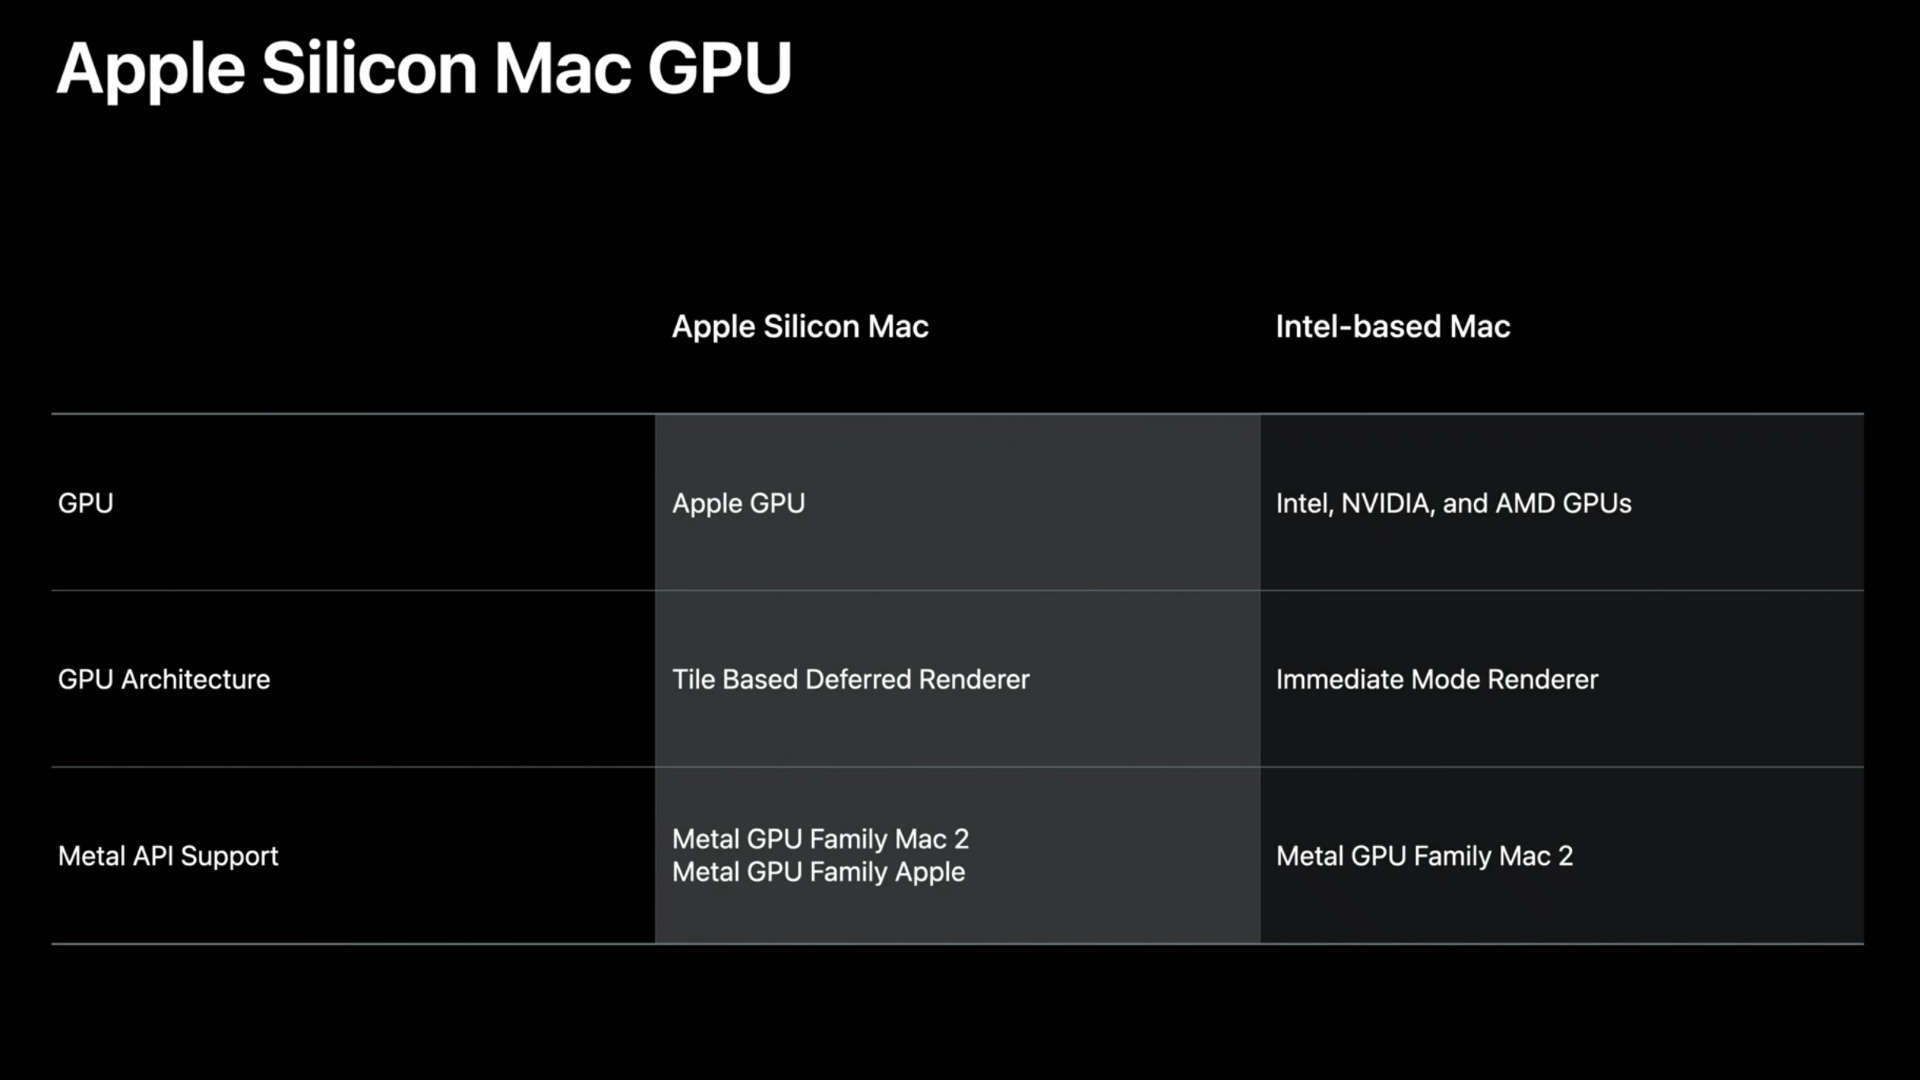The height and width of the screenshot is (1080, 1920).
Task: Click the Apple Silicon Mac GPU slide title
Action: click(x=424, y=70)
